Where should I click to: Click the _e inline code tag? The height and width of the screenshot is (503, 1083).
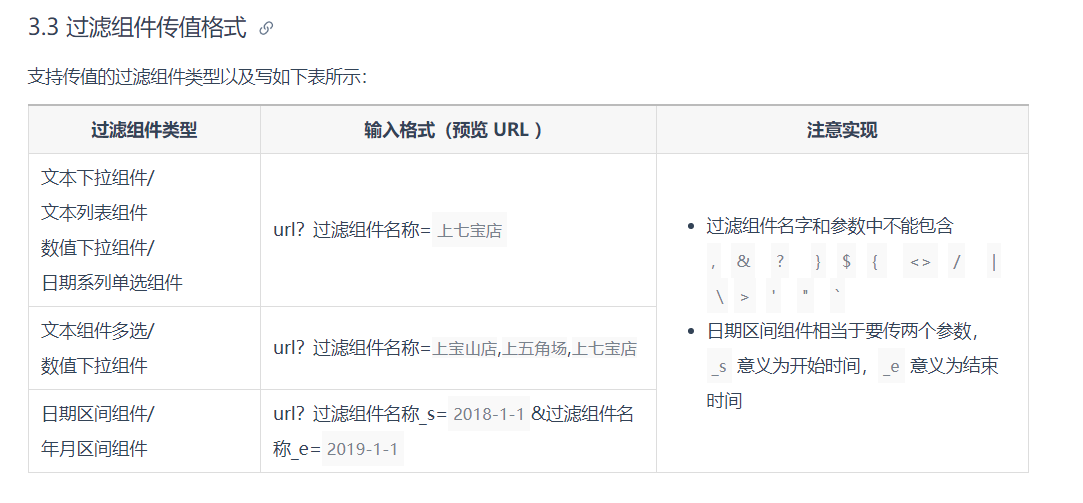tap(891, 367)
